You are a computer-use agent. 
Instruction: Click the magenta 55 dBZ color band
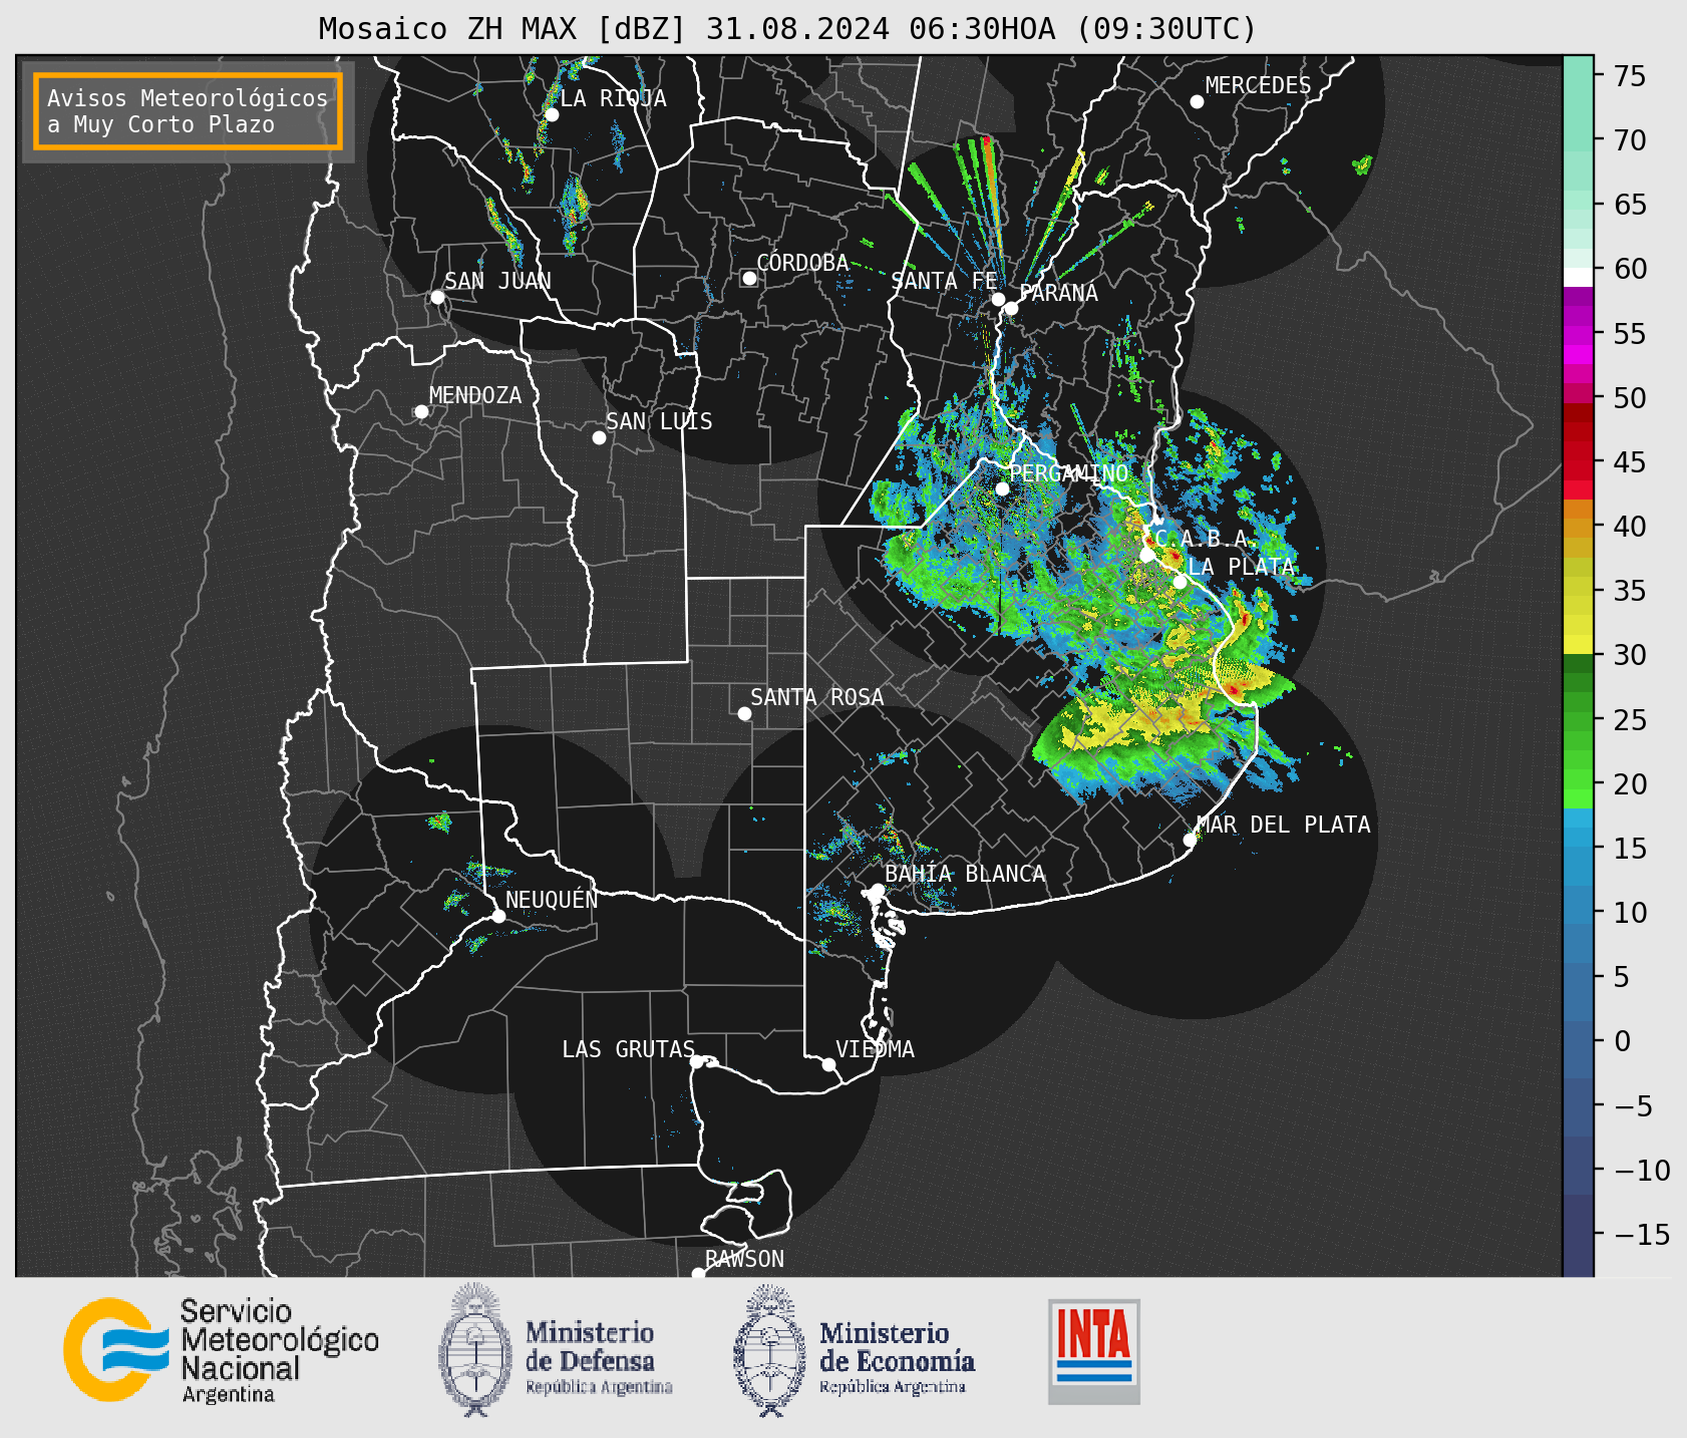pos(1578,333)
